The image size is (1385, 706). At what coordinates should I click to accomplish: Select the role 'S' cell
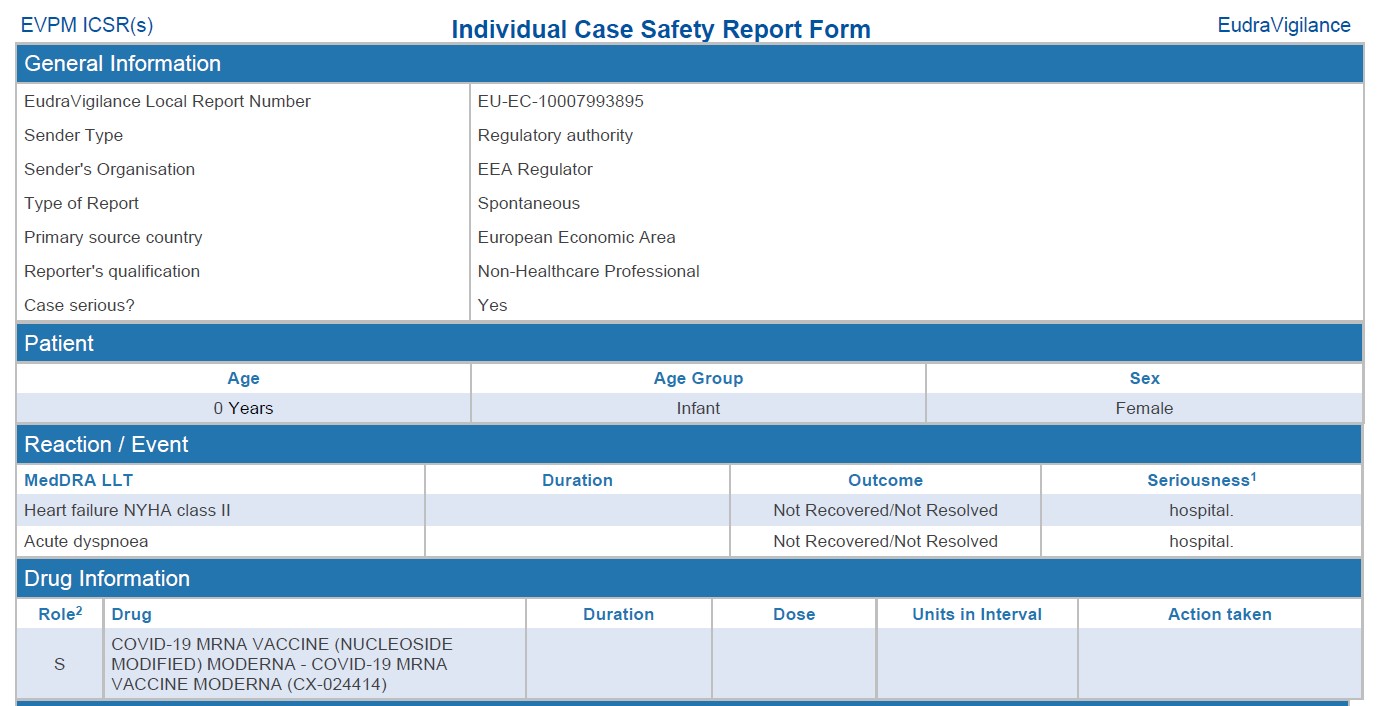pyautogui.click(x=60, y=664)
